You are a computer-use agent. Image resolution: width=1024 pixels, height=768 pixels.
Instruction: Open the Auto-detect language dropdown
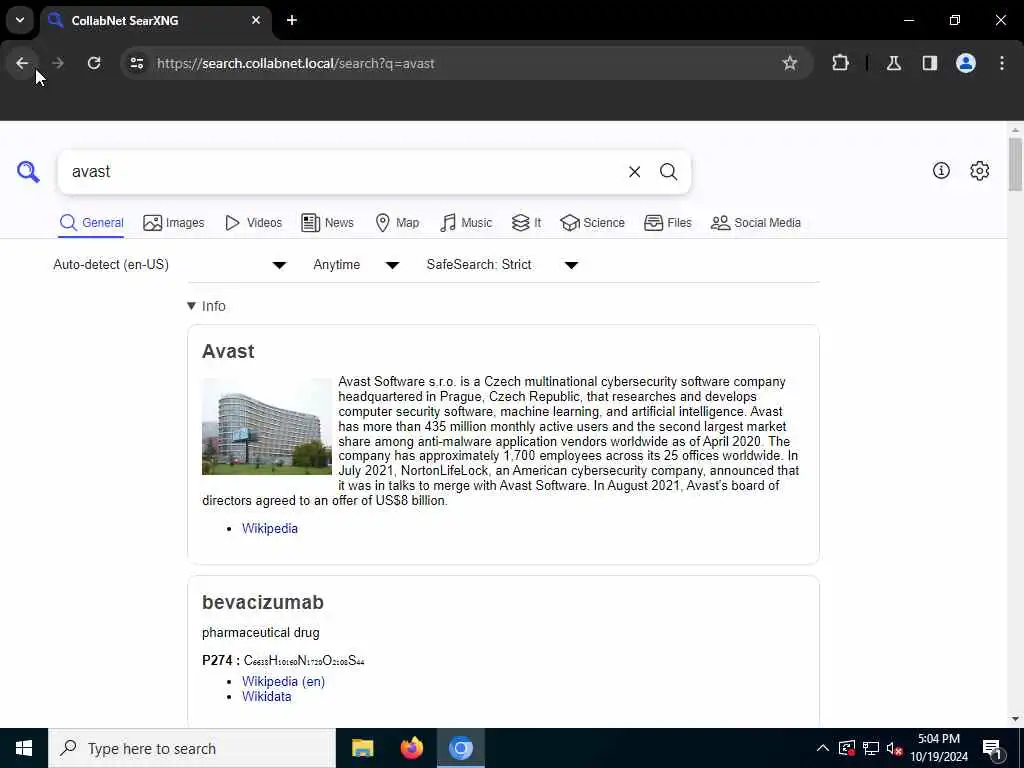[170, 264]
